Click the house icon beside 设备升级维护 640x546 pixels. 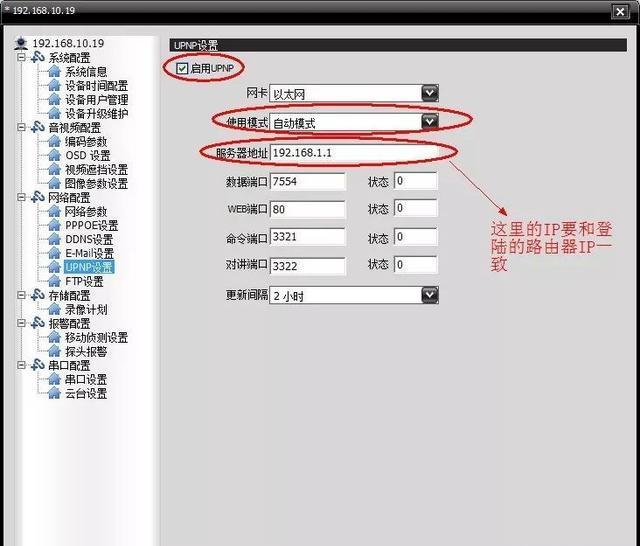(x=54, y=113)
